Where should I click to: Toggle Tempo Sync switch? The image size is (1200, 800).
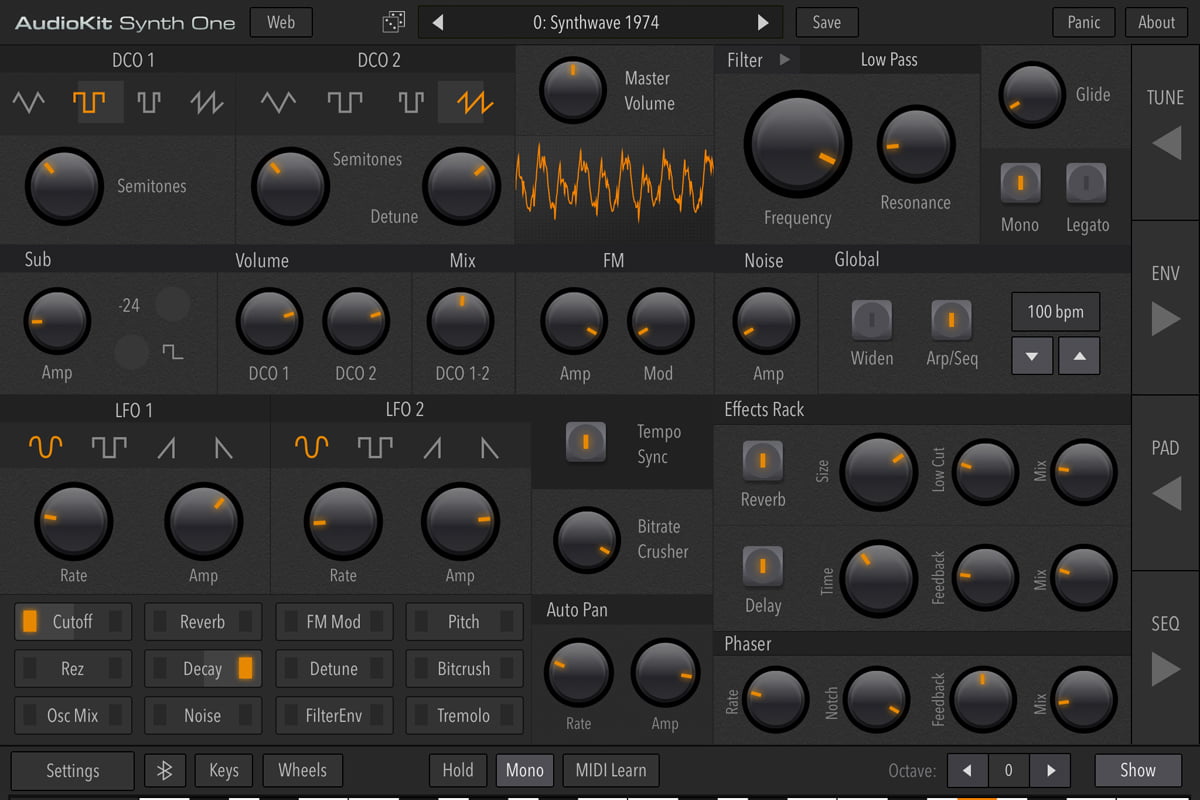click(586, 442)
